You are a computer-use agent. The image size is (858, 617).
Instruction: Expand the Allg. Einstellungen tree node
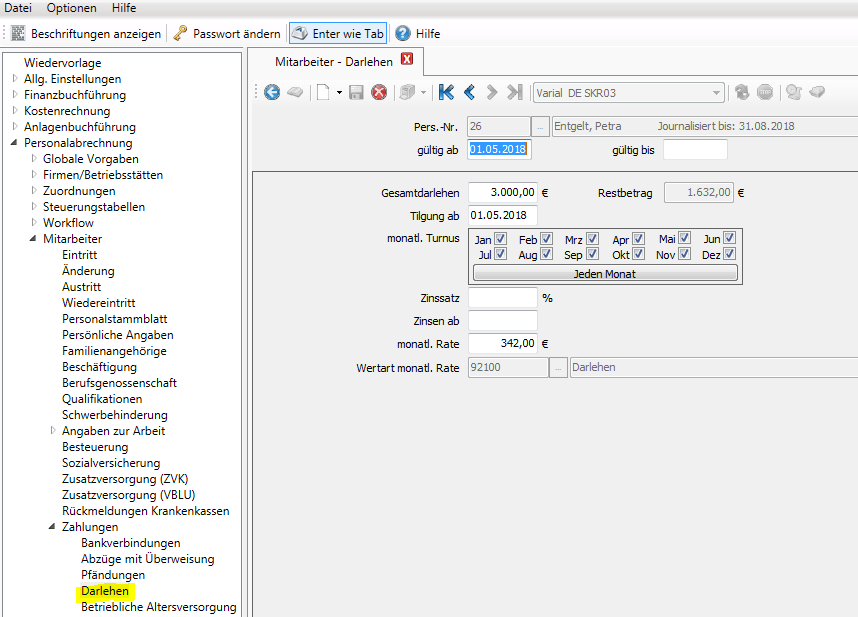point(15,79)
